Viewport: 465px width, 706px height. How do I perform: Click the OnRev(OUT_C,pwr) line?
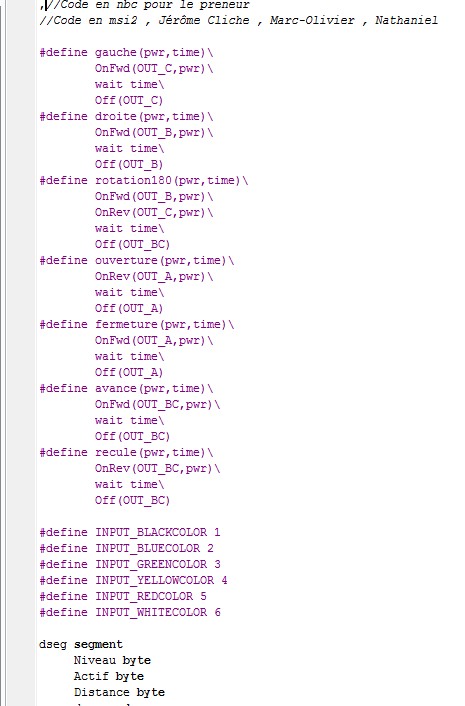pyautogui.click(x=154, y=213)
